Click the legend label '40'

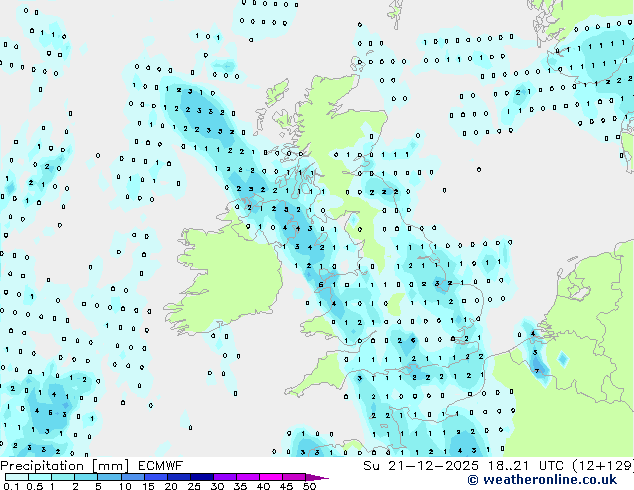263,486
